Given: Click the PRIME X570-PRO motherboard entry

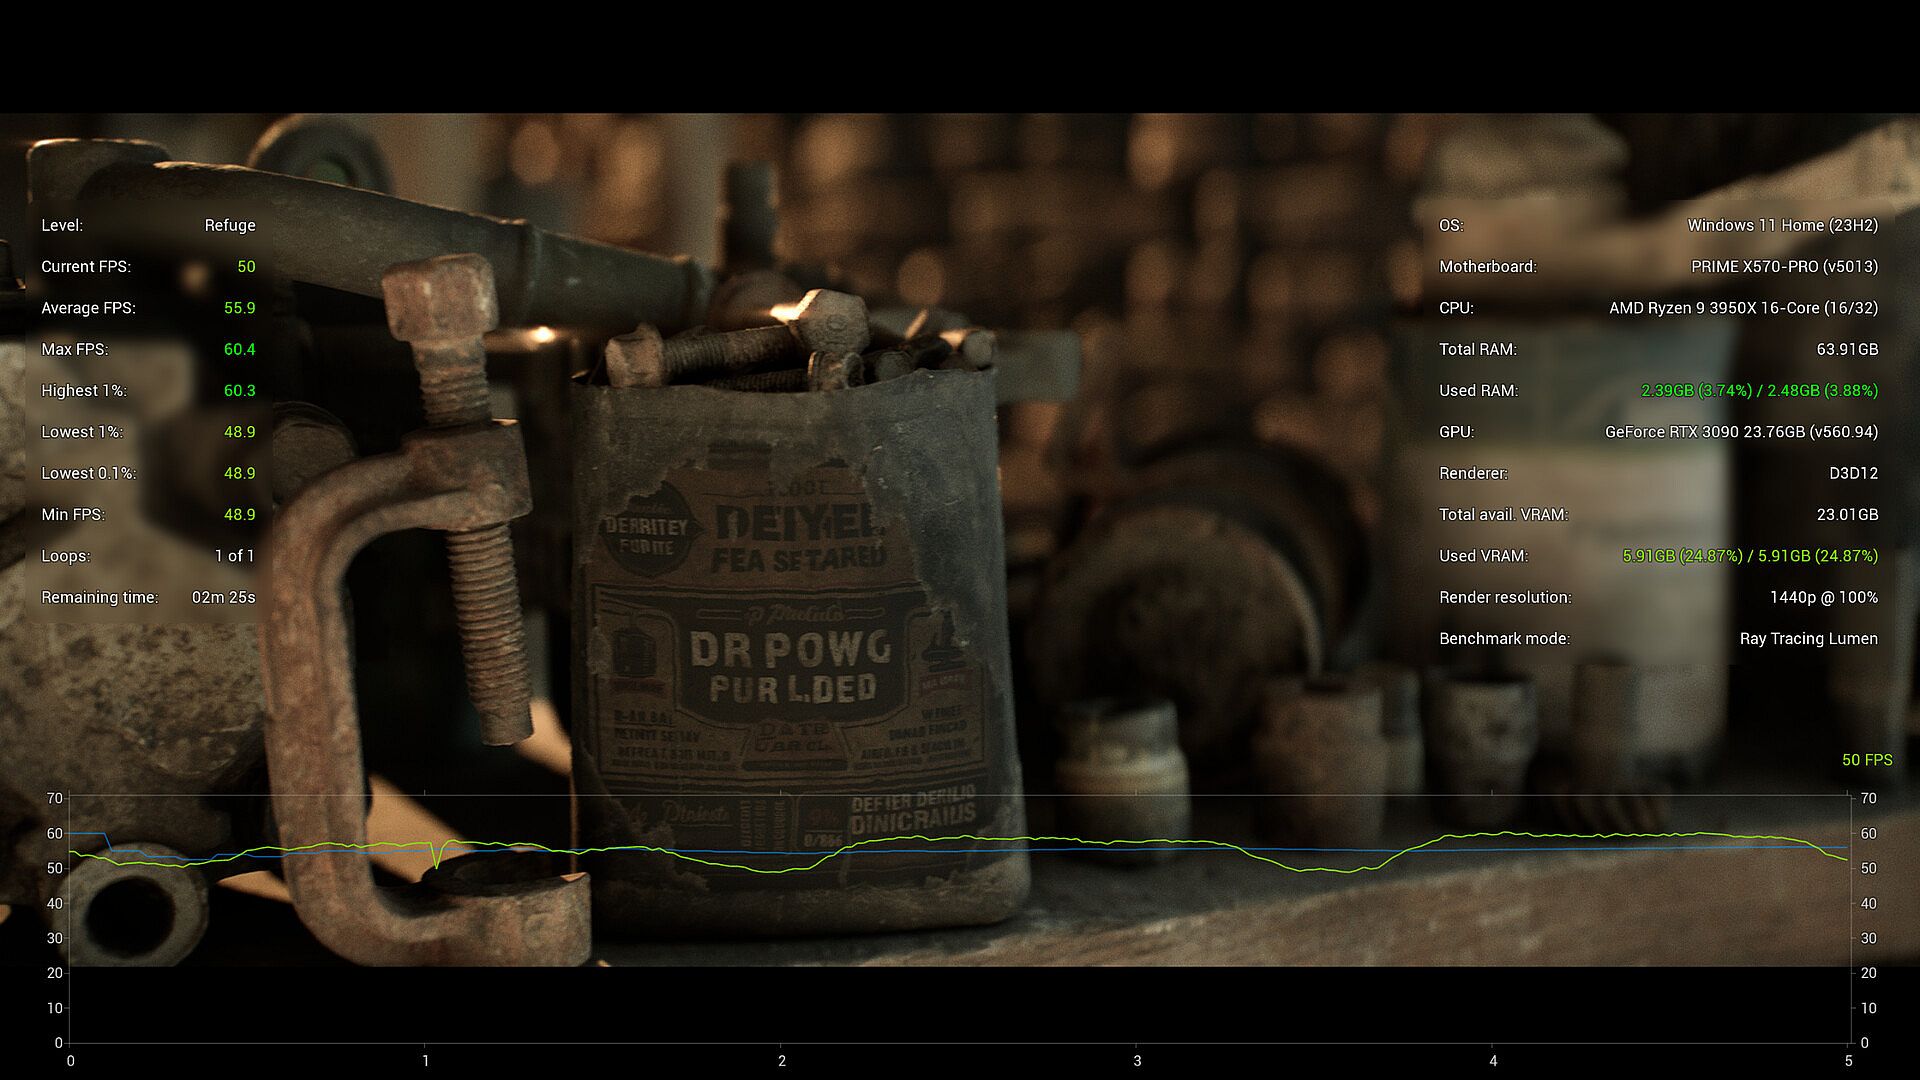Looking at the screenshot, I should pyautogui.click(x=1784, y=267).
